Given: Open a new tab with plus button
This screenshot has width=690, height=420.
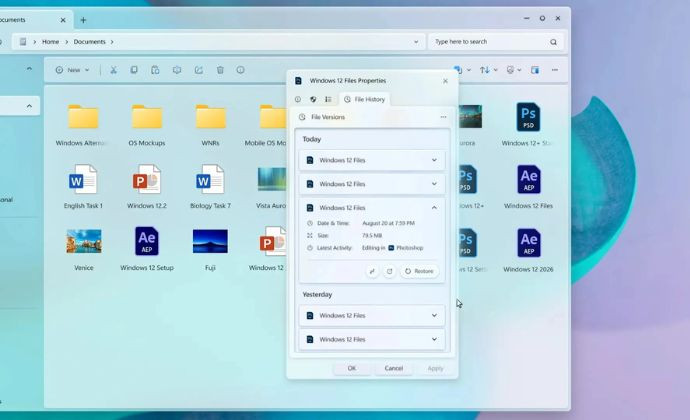Looking at the screenshot, I should click(83, 20).
